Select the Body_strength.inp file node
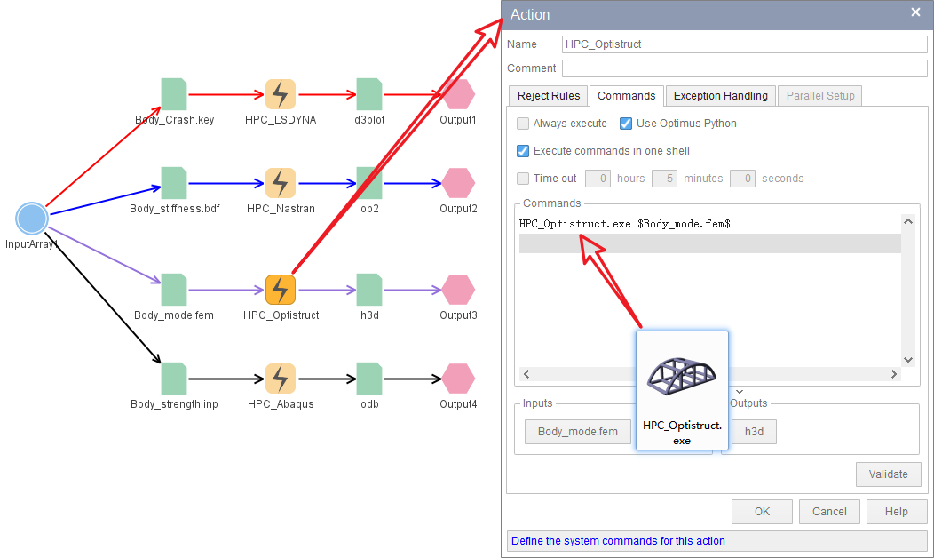The width and height of the screenshot is (935, 558). pos(174,379)
